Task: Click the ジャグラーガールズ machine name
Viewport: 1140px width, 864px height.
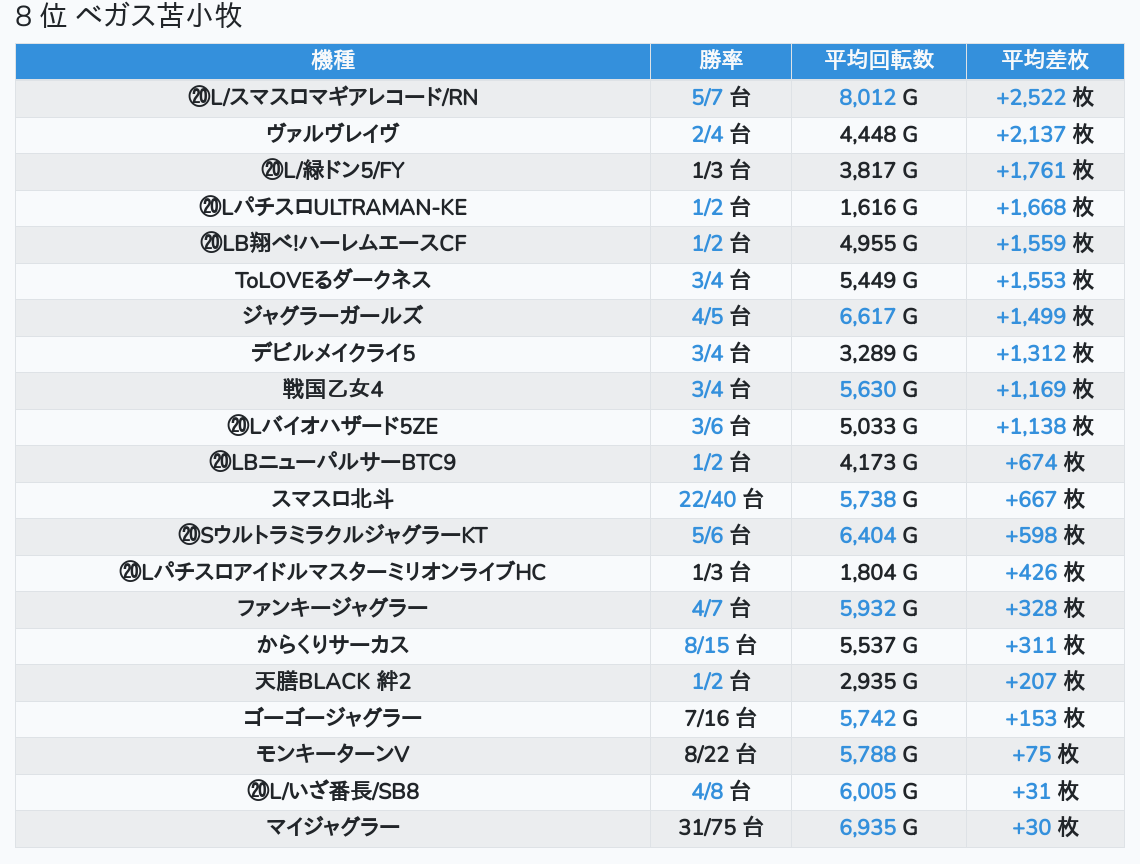Action: pos(333,316)
